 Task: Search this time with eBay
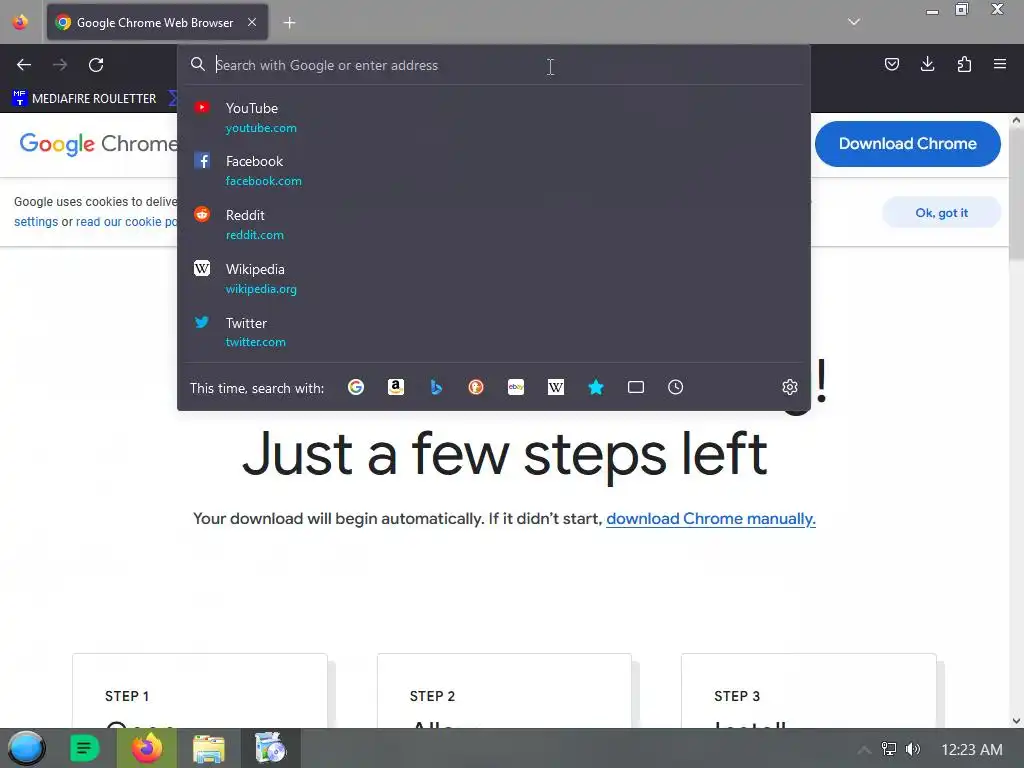click(x=516, y=387)
